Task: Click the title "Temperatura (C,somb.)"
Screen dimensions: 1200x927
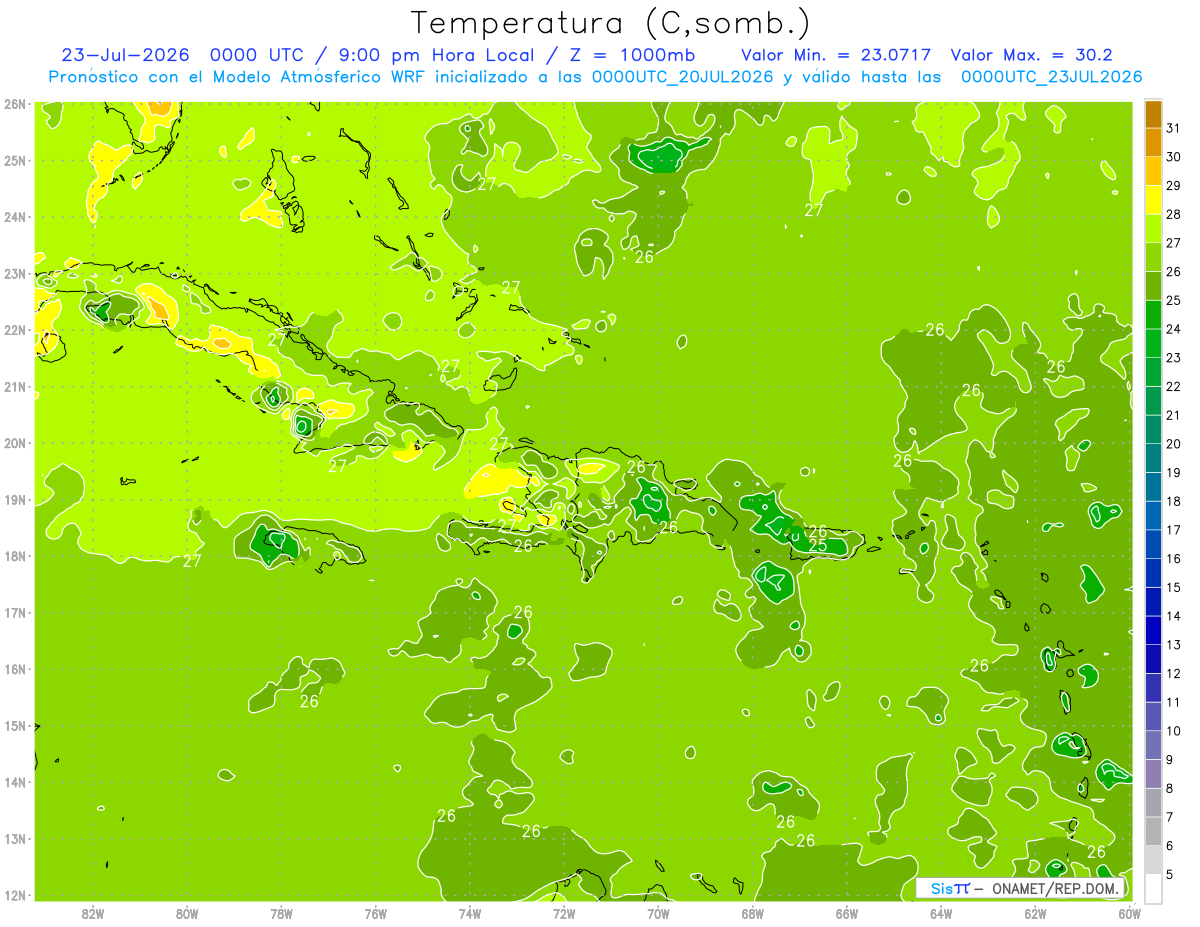Action: click(x=611, y=24)
